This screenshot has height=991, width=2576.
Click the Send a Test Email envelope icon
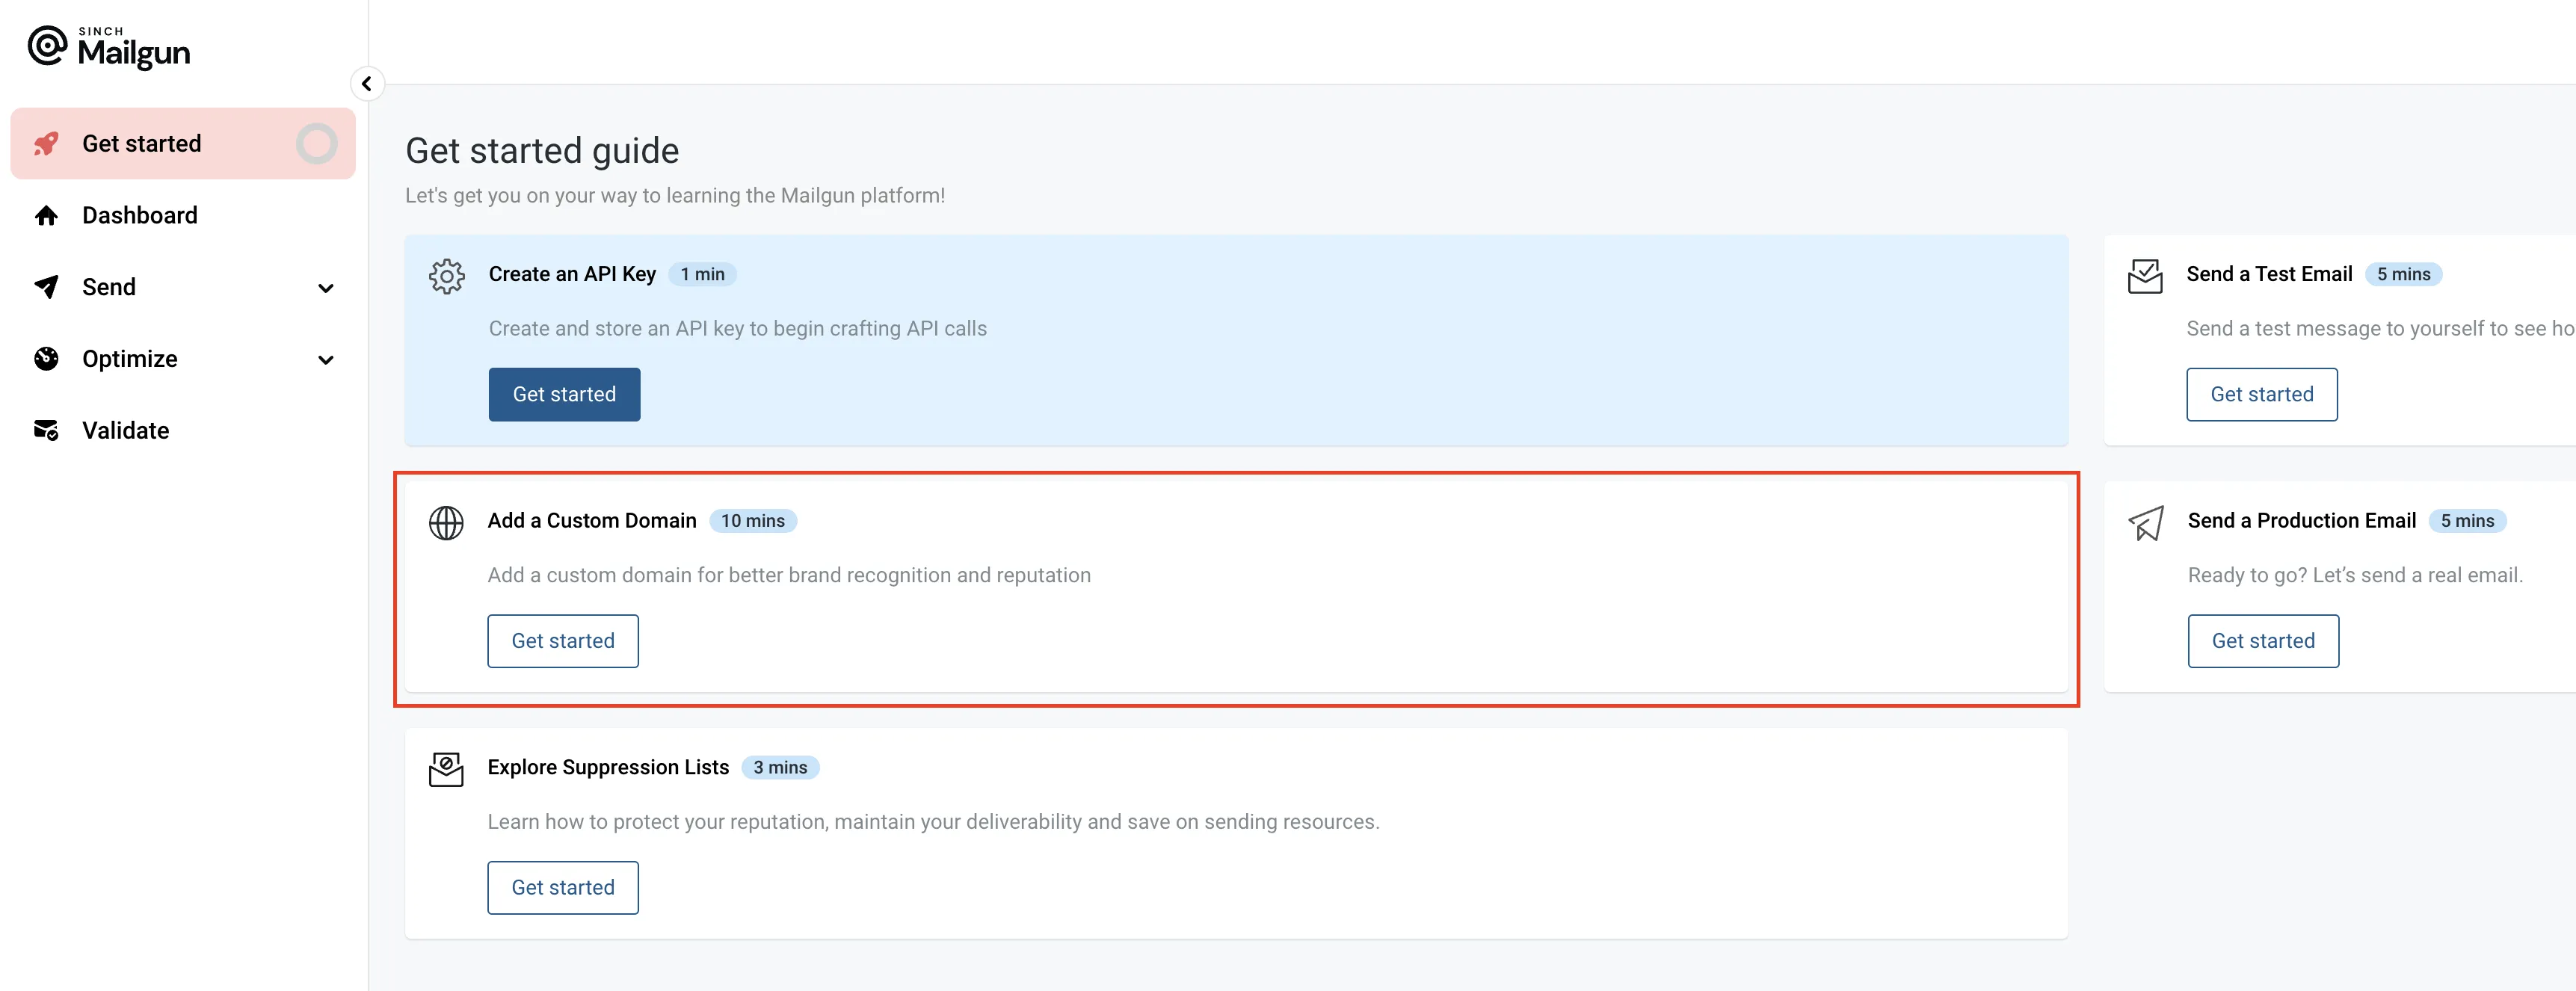click(2145, 276)
